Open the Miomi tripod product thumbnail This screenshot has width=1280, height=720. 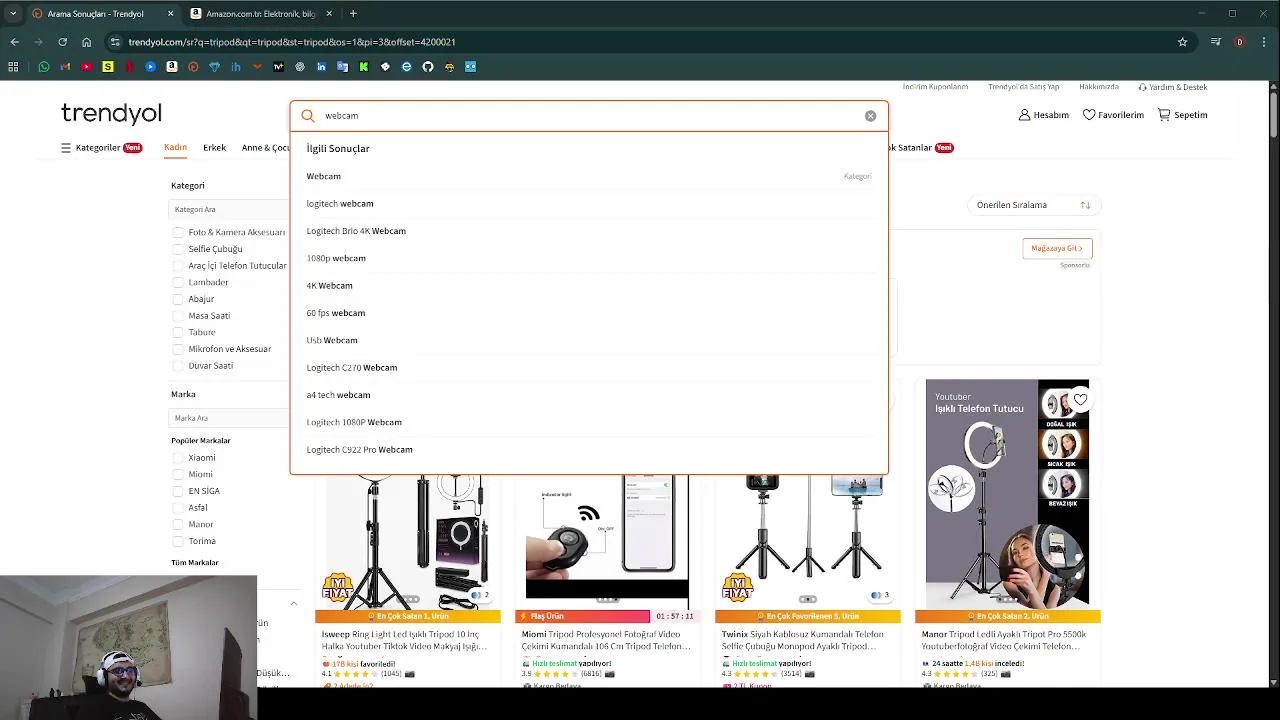pos(607,540)
